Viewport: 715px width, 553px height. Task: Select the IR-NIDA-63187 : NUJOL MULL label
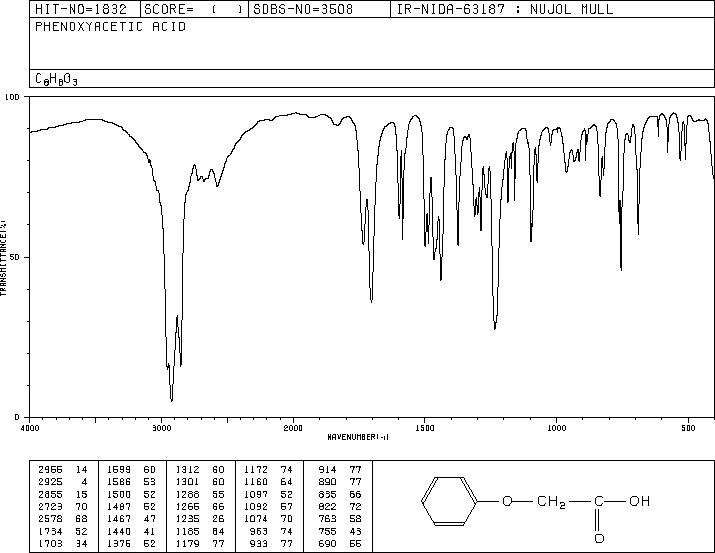click(x=505, y=9)
